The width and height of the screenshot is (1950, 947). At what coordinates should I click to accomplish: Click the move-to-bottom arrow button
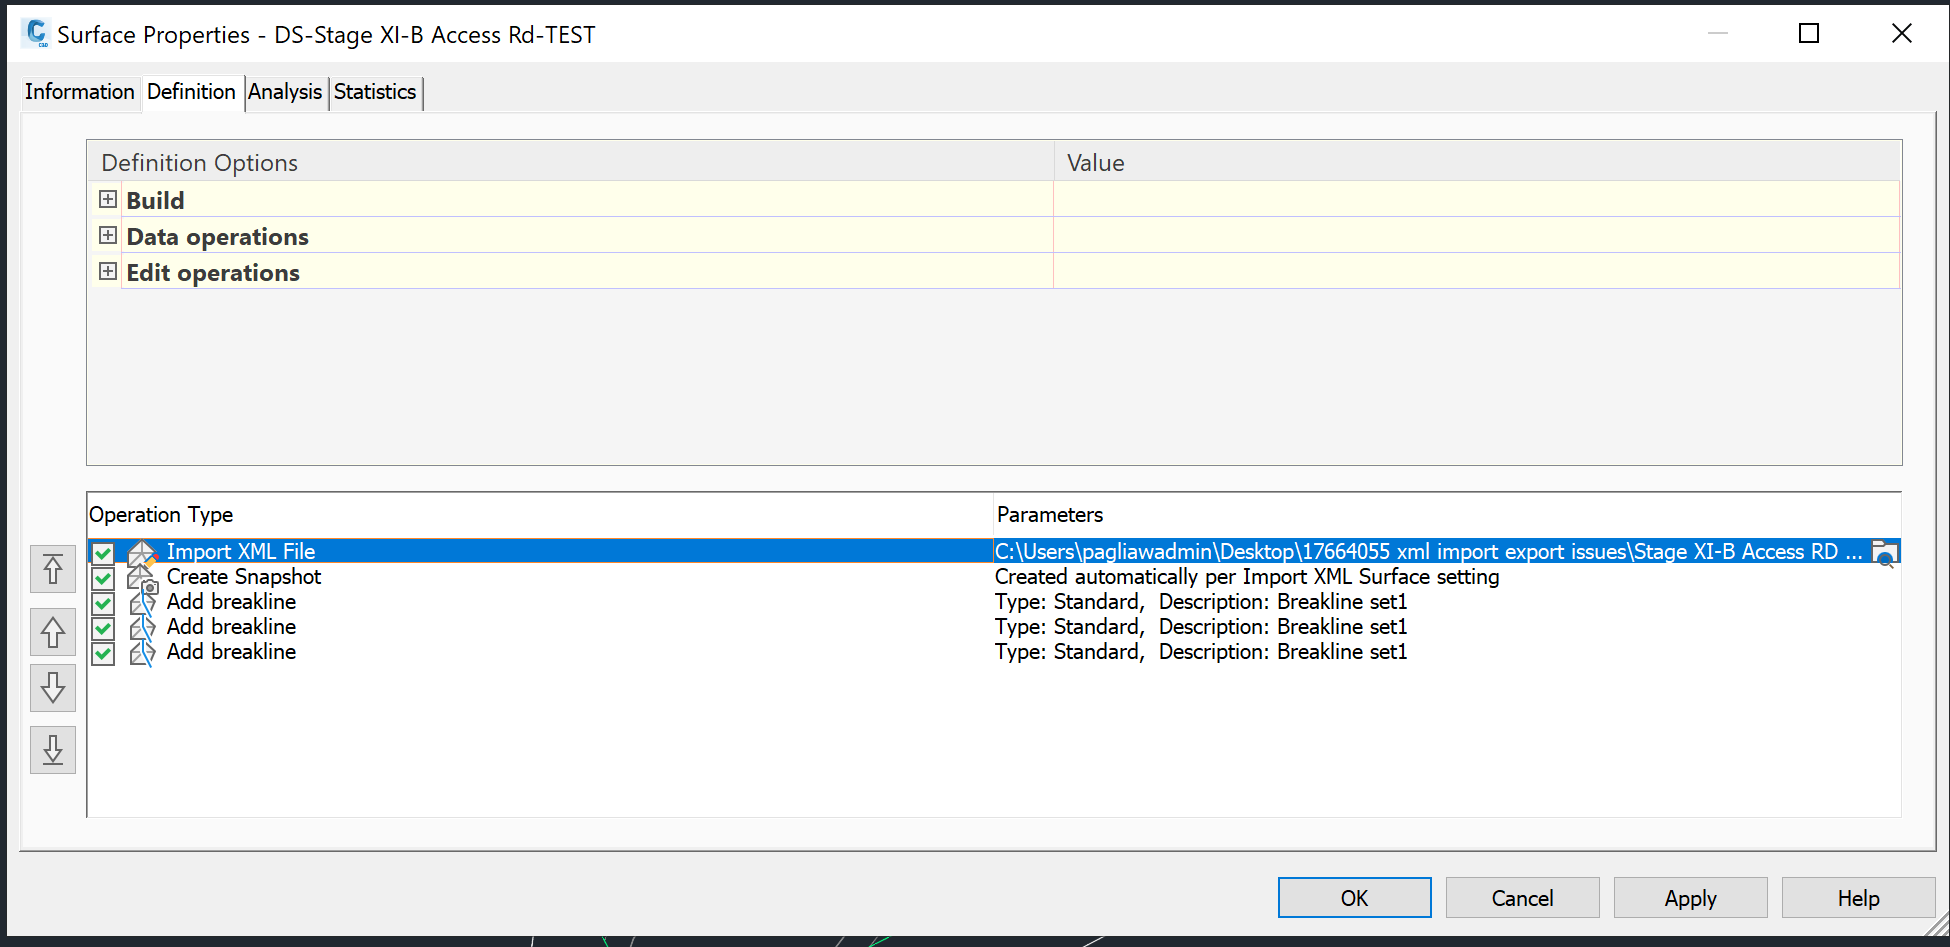53,750
